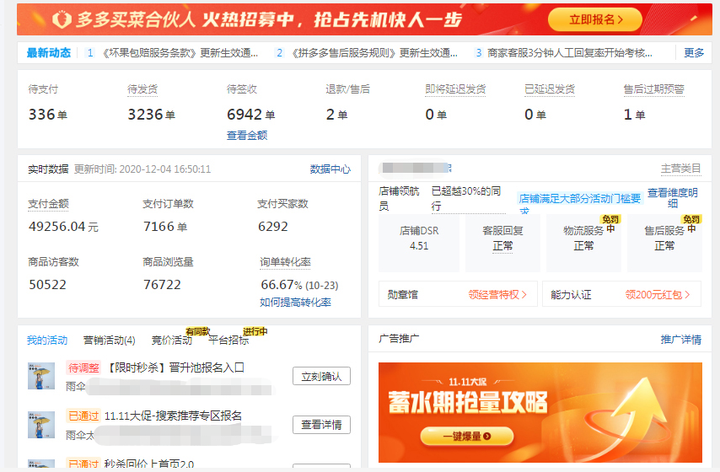Click 免罚中 badge on 售后服务 card
Image resolution: width=720 pixels, height=472 pixels.
pyautogui.click(x=692, y=224)
